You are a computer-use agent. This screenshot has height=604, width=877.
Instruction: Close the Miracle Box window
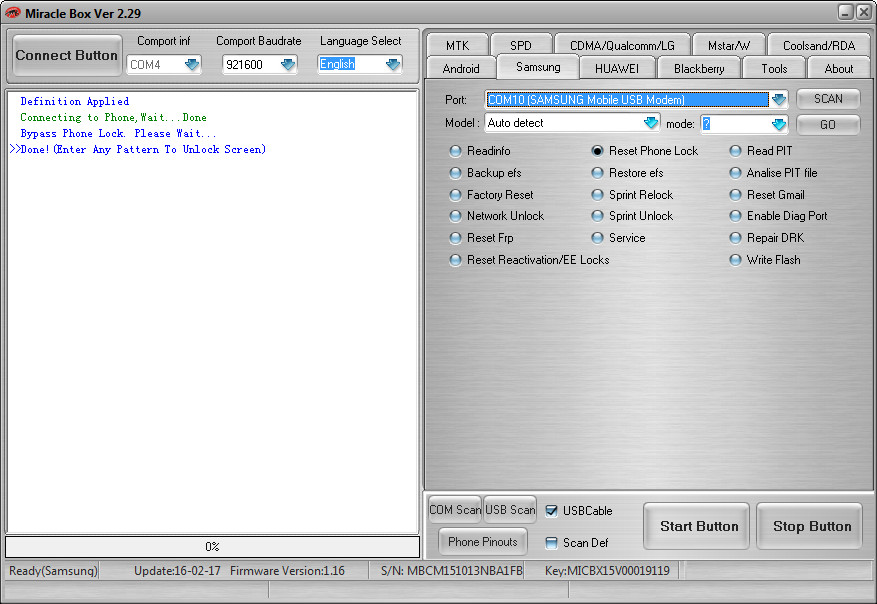tap(864, 12)
